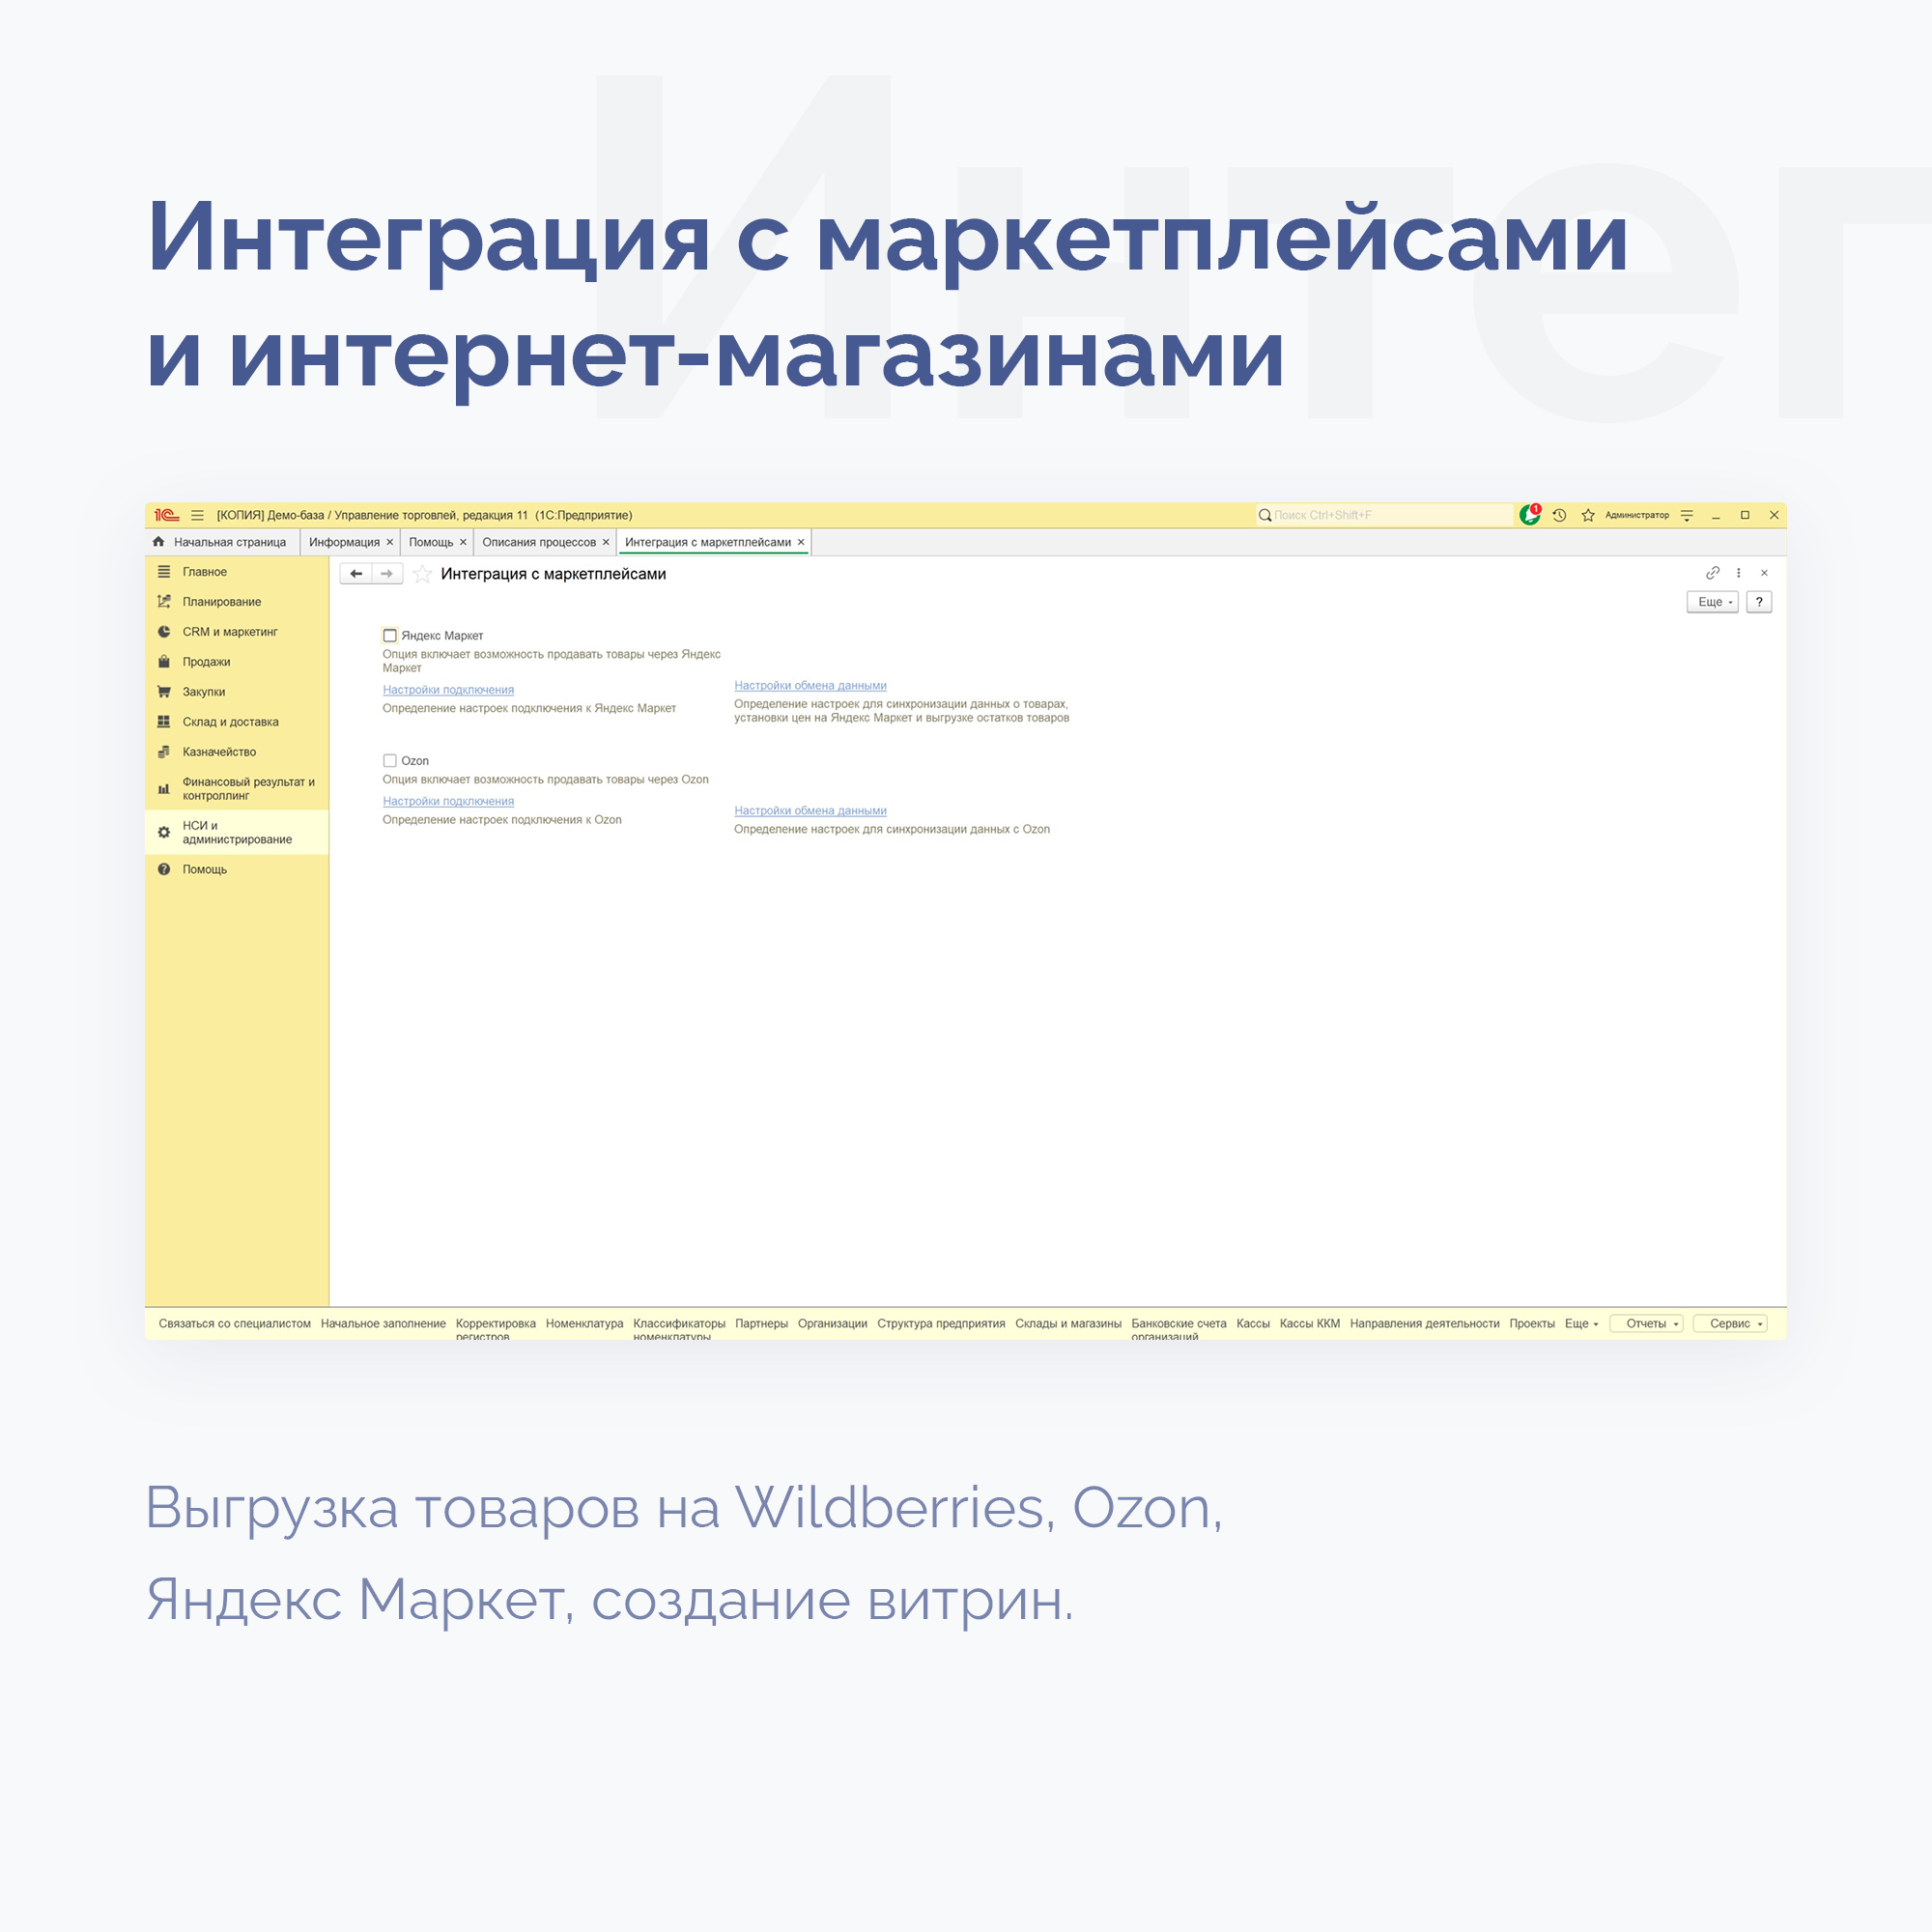Expand the Еще dropdown button
Image resolution: width=1932 pixels, height=1932 pixels.
[x=1713, y=601]
